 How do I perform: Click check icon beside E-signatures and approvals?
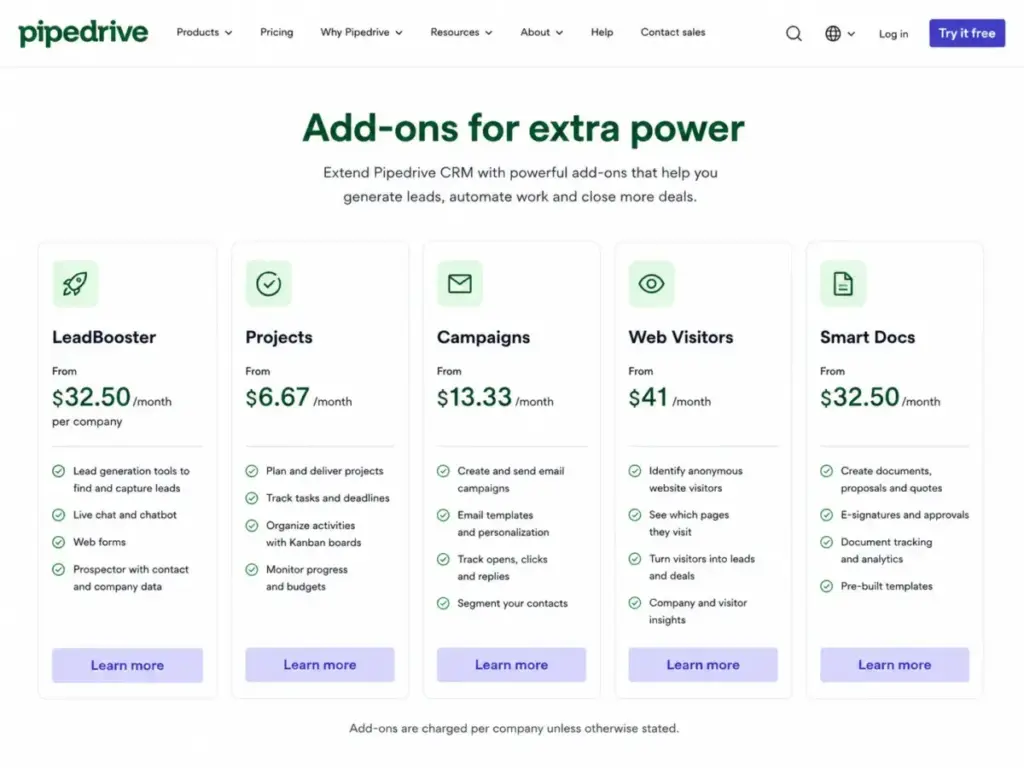pos(827,515)
